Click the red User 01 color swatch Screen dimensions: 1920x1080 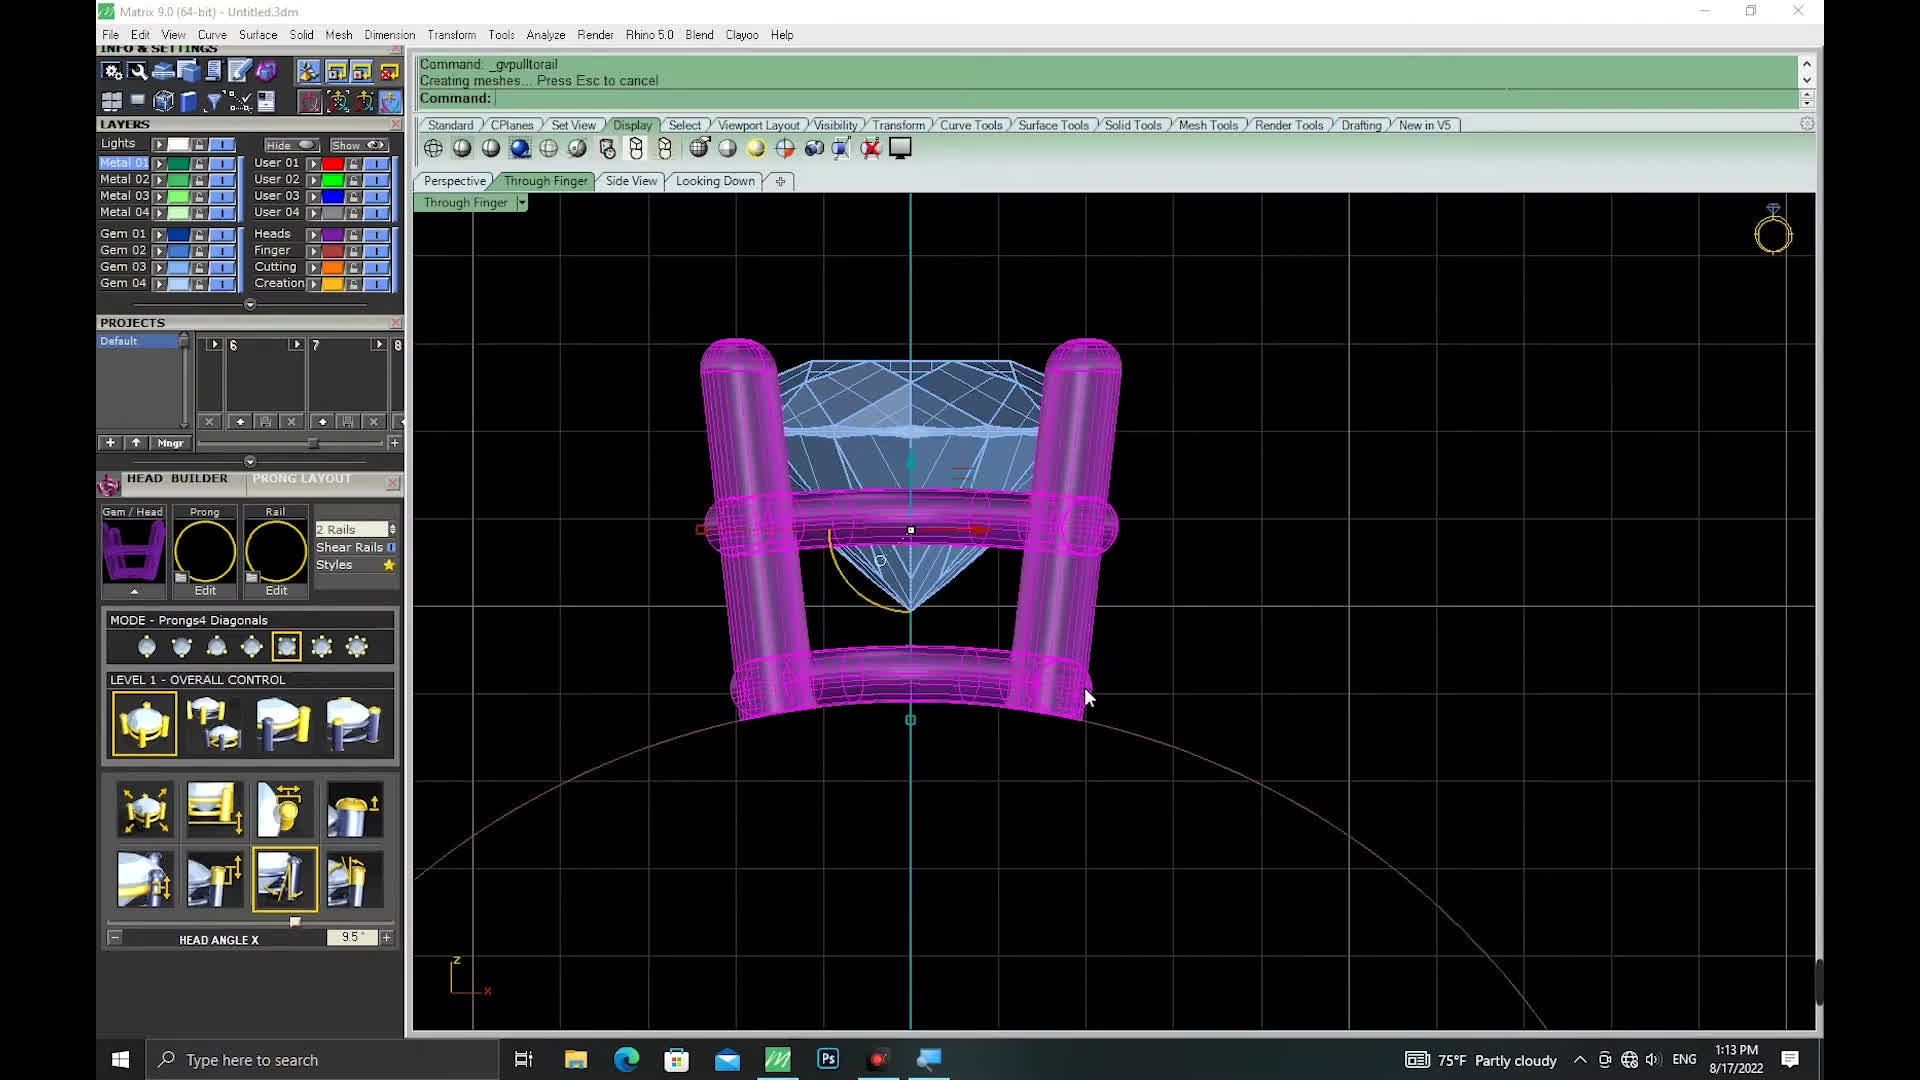coord(332,163)
